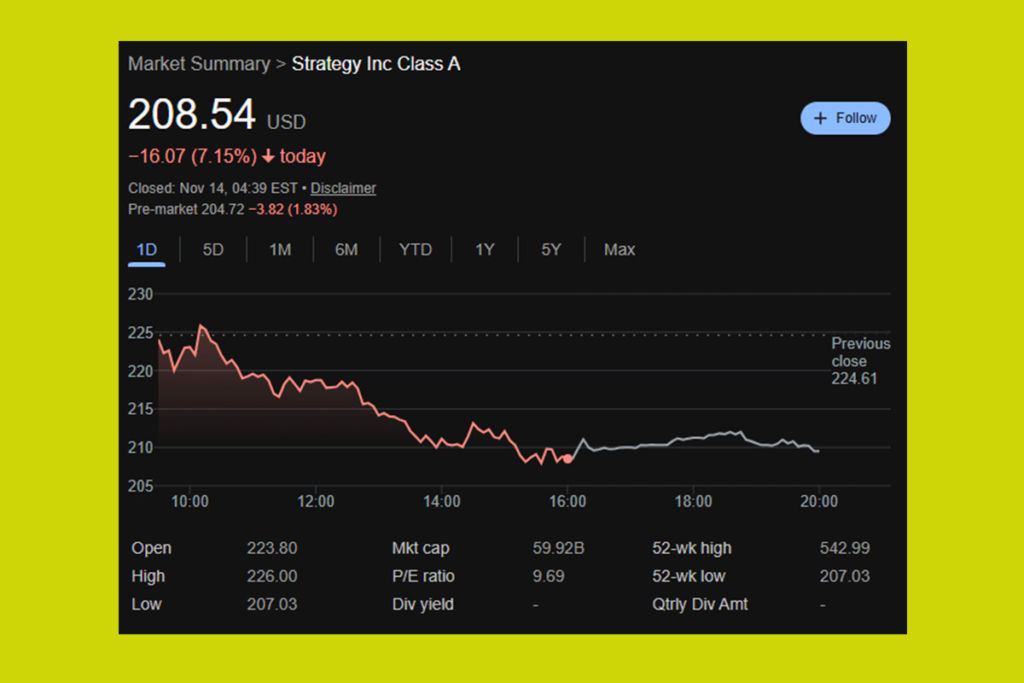The width and height of the screenshot is (1024, 683).
Task: Open the YTD chart view
Action: coord(415,249)
